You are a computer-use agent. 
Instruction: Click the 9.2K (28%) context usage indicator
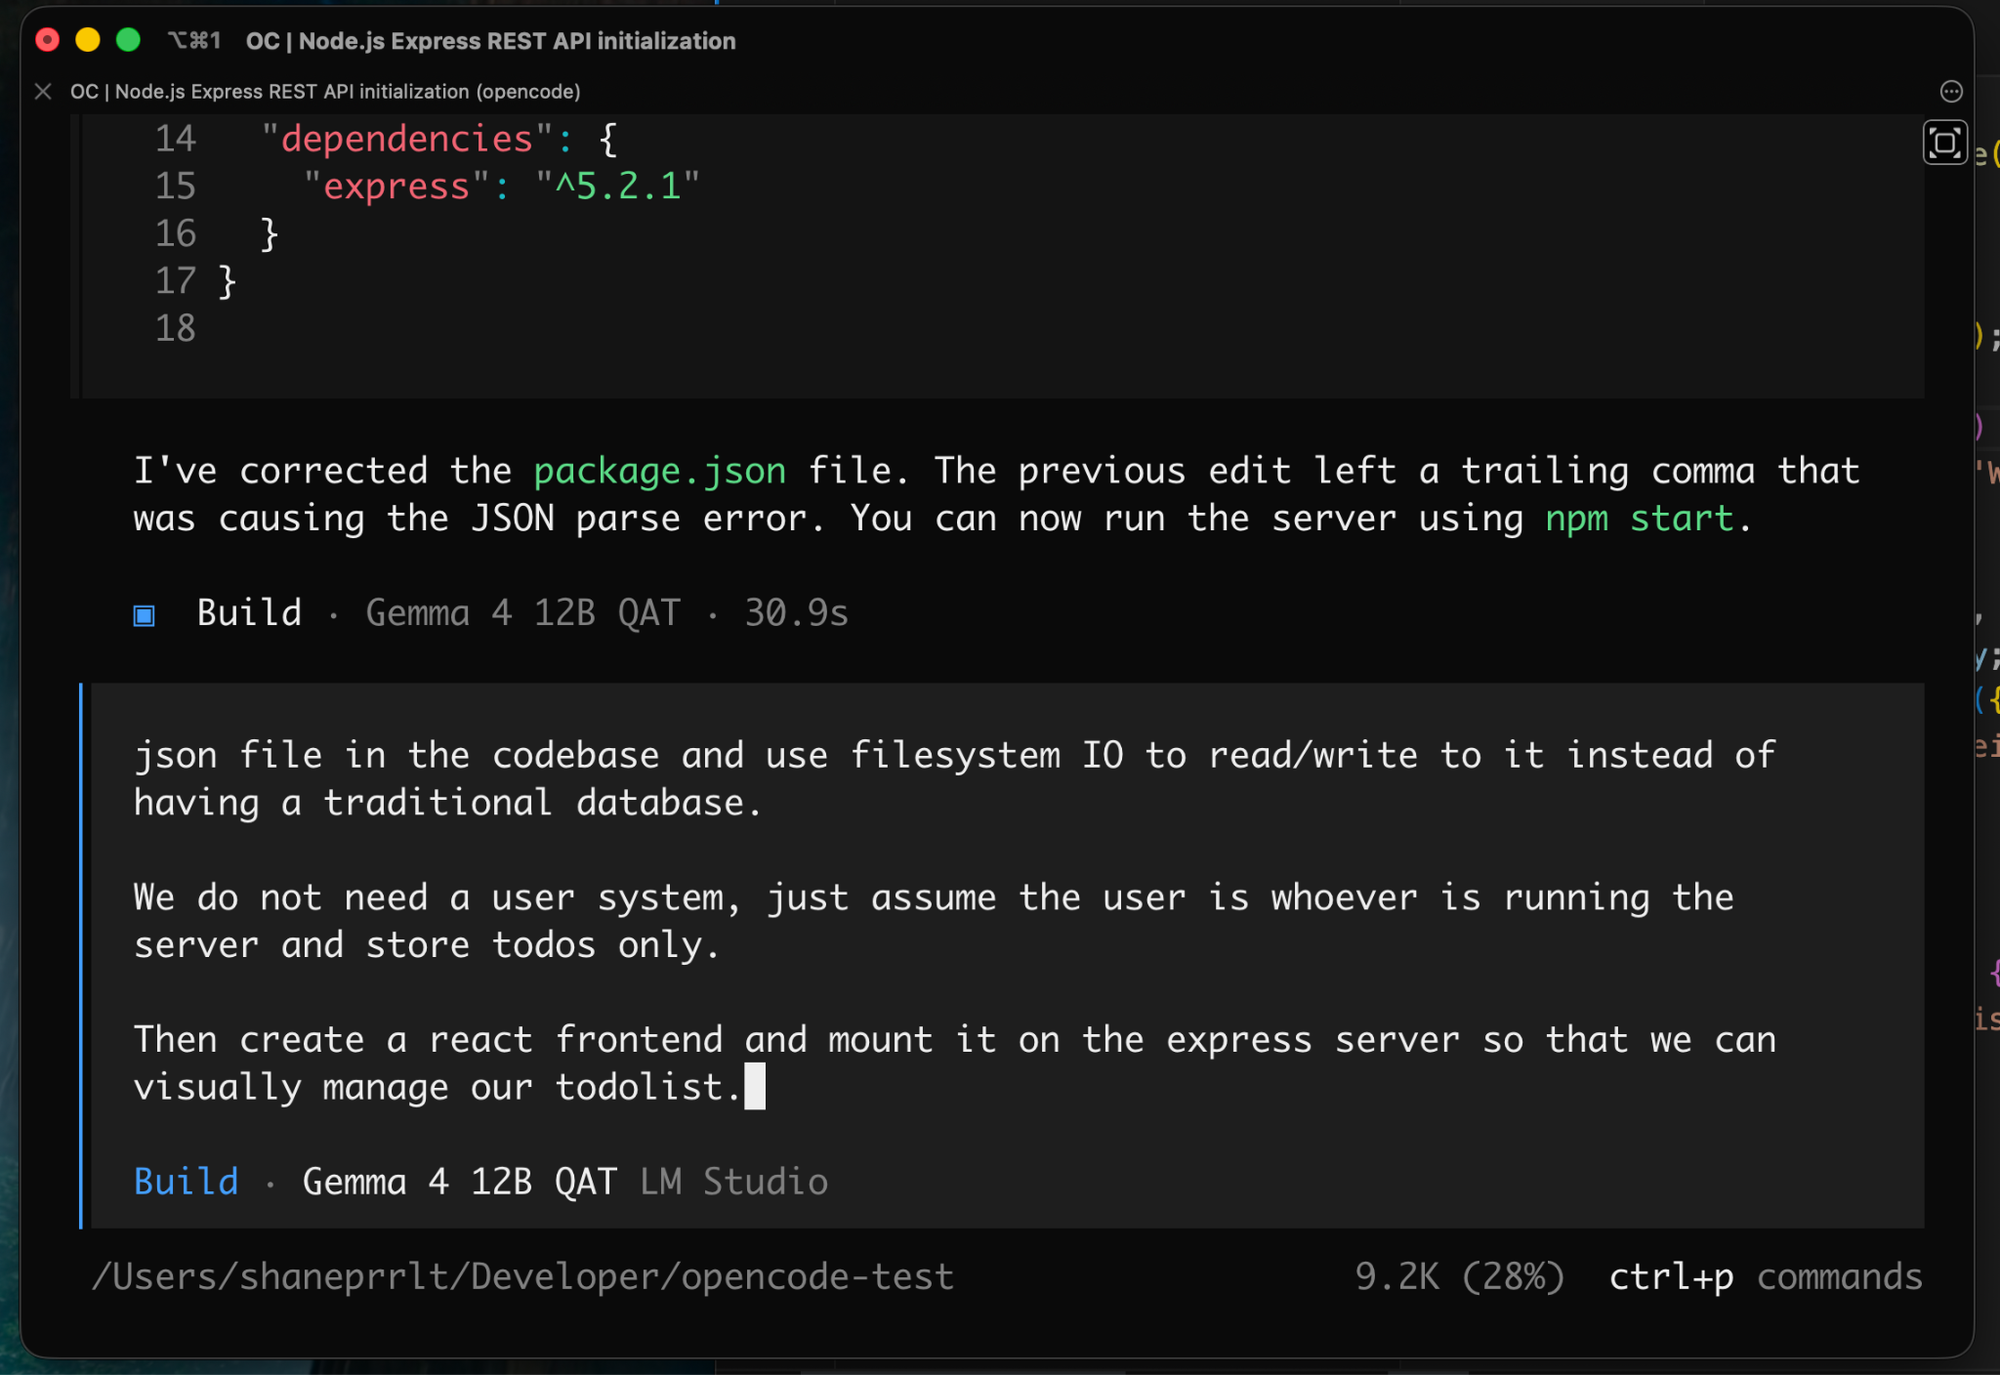coord(1459,1277)
